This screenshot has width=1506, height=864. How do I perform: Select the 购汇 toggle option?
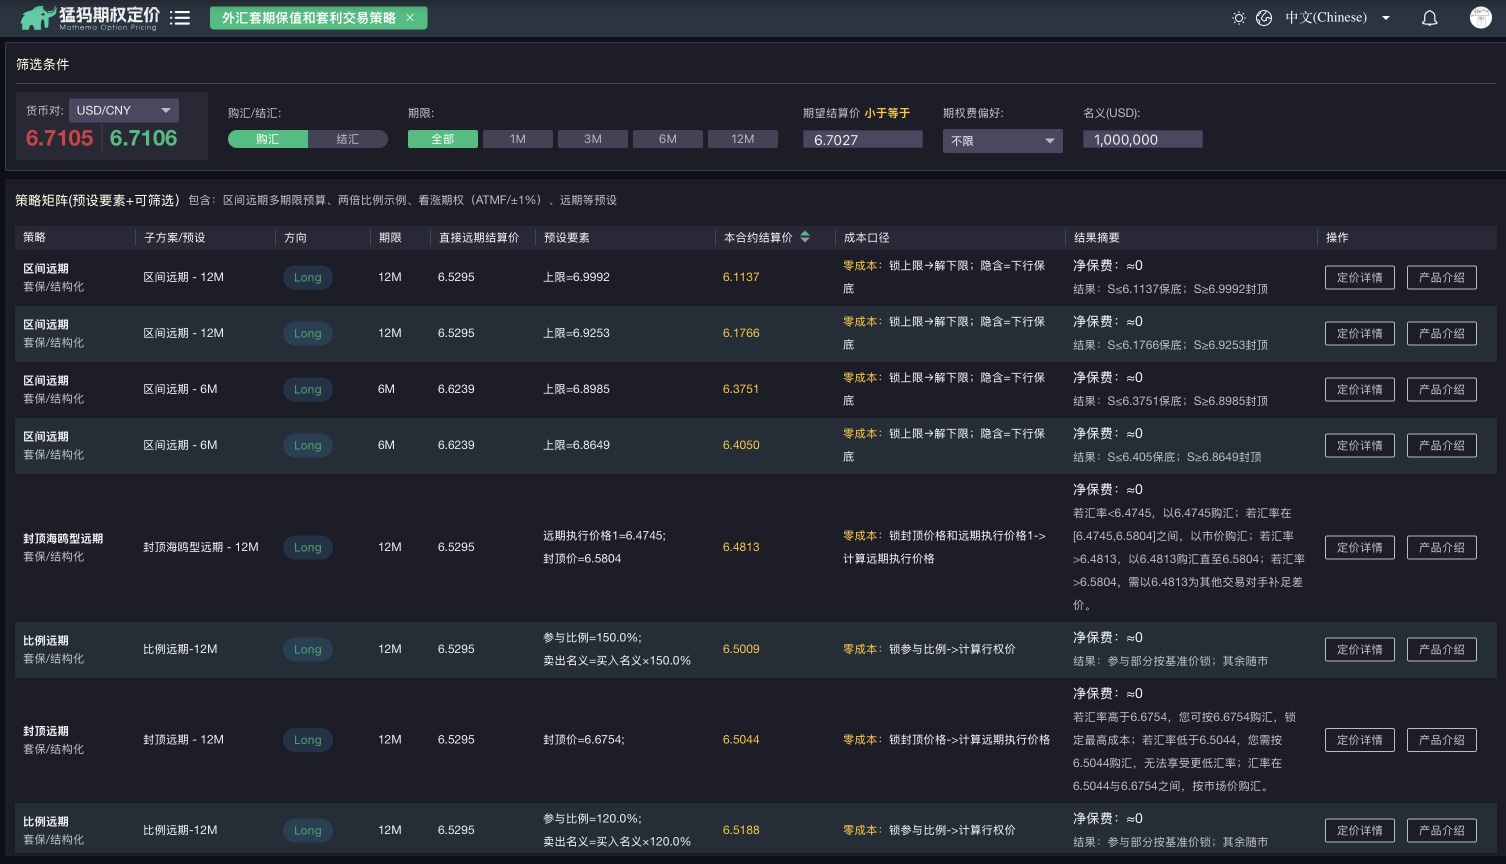tap(268, 139)
